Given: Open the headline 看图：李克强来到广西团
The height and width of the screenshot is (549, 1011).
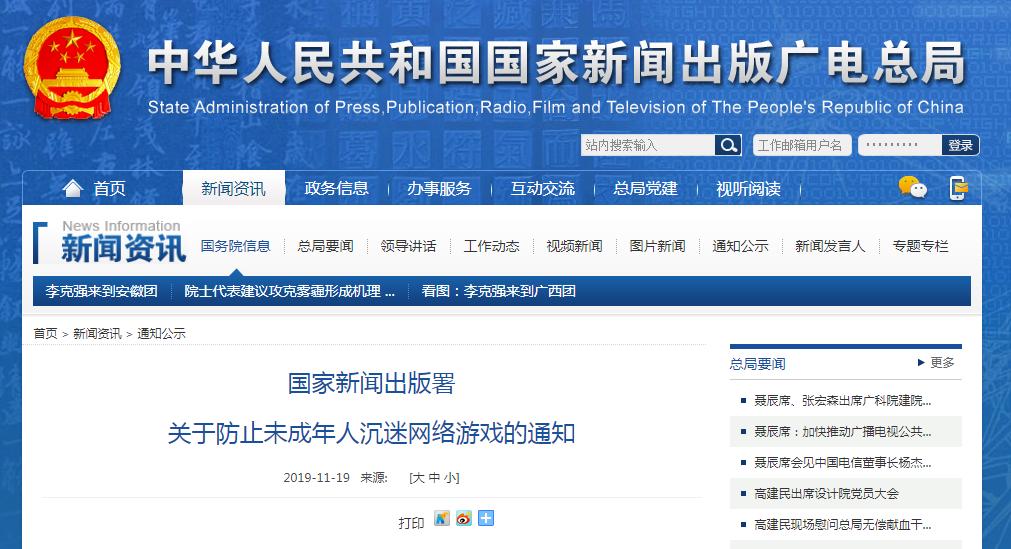Looking at the screenshot, I should 498,291.
